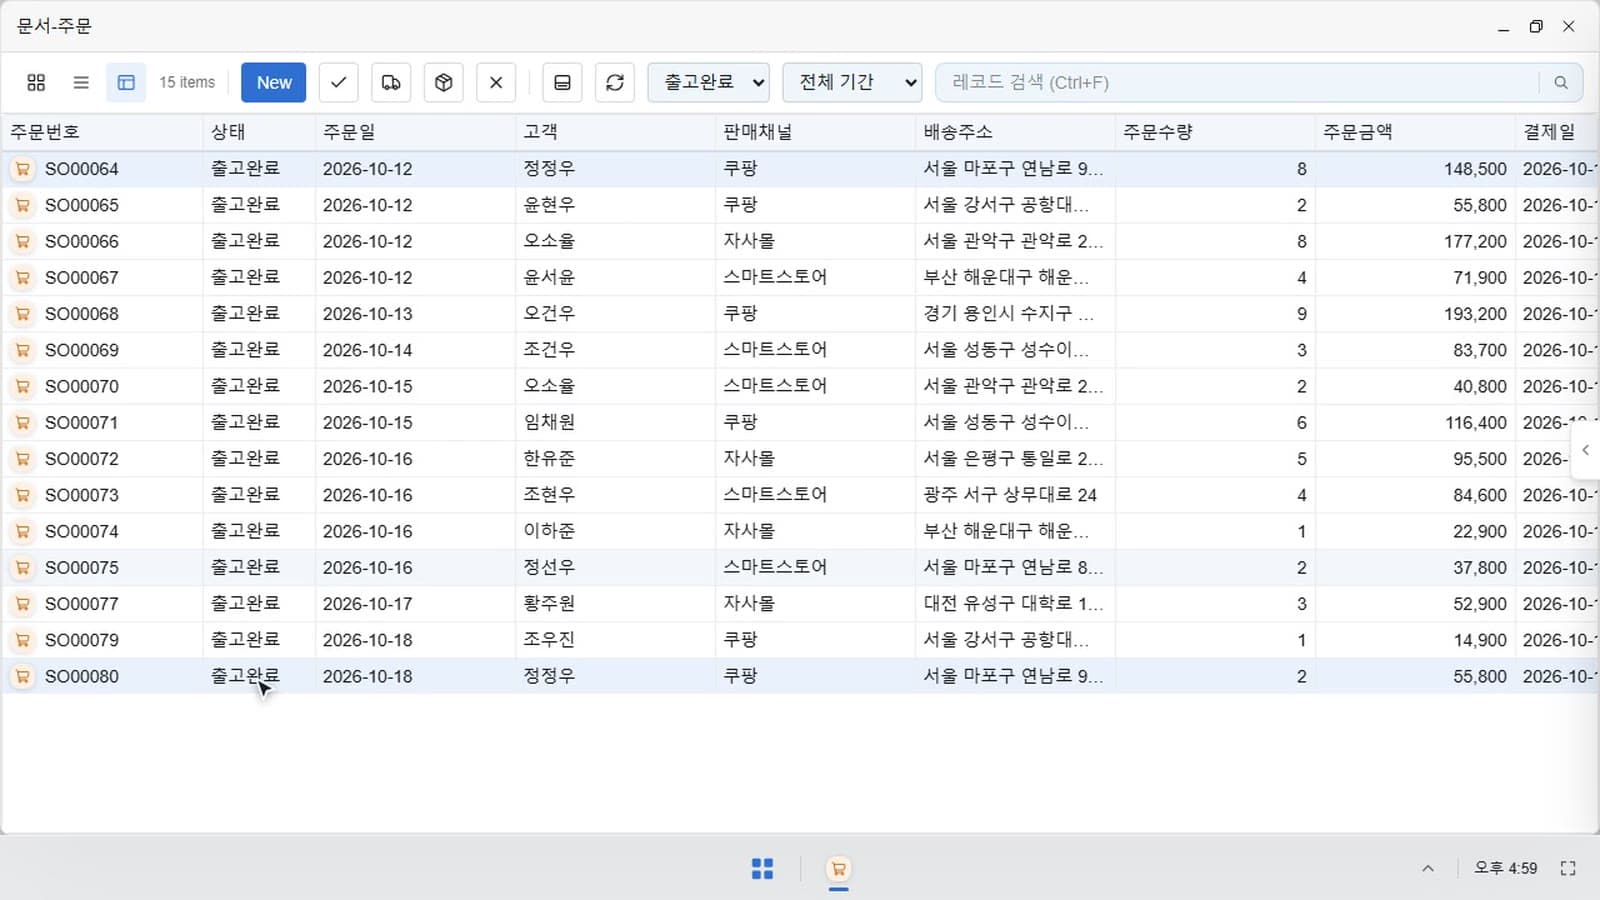Screen dimensions: 1600x900
Task: Switch to grid card view icon
Action: coord(36,83)
